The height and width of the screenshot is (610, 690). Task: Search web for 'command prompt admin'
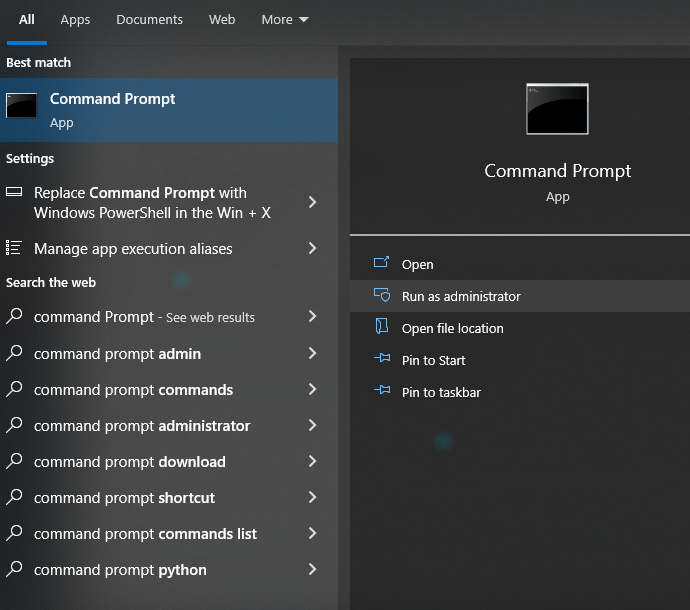[x=169, y=353]
